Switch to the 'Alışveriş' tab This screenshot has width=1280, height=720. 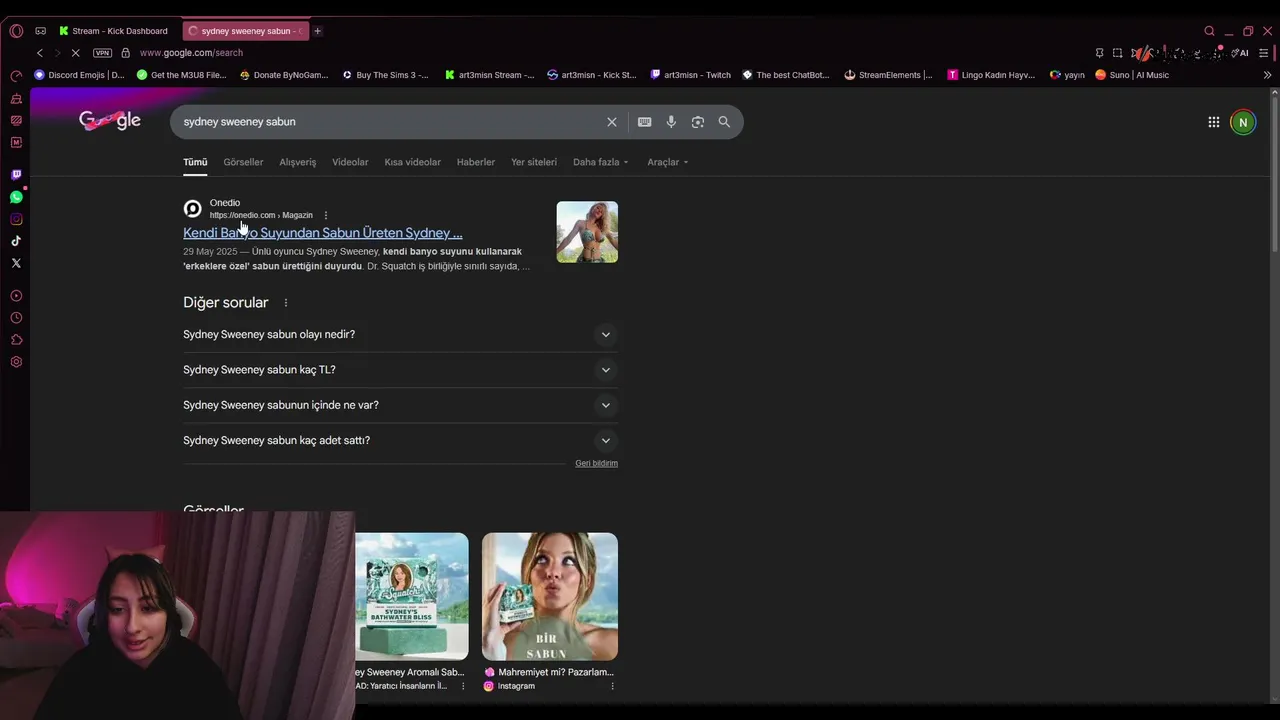tap(298, 162)
